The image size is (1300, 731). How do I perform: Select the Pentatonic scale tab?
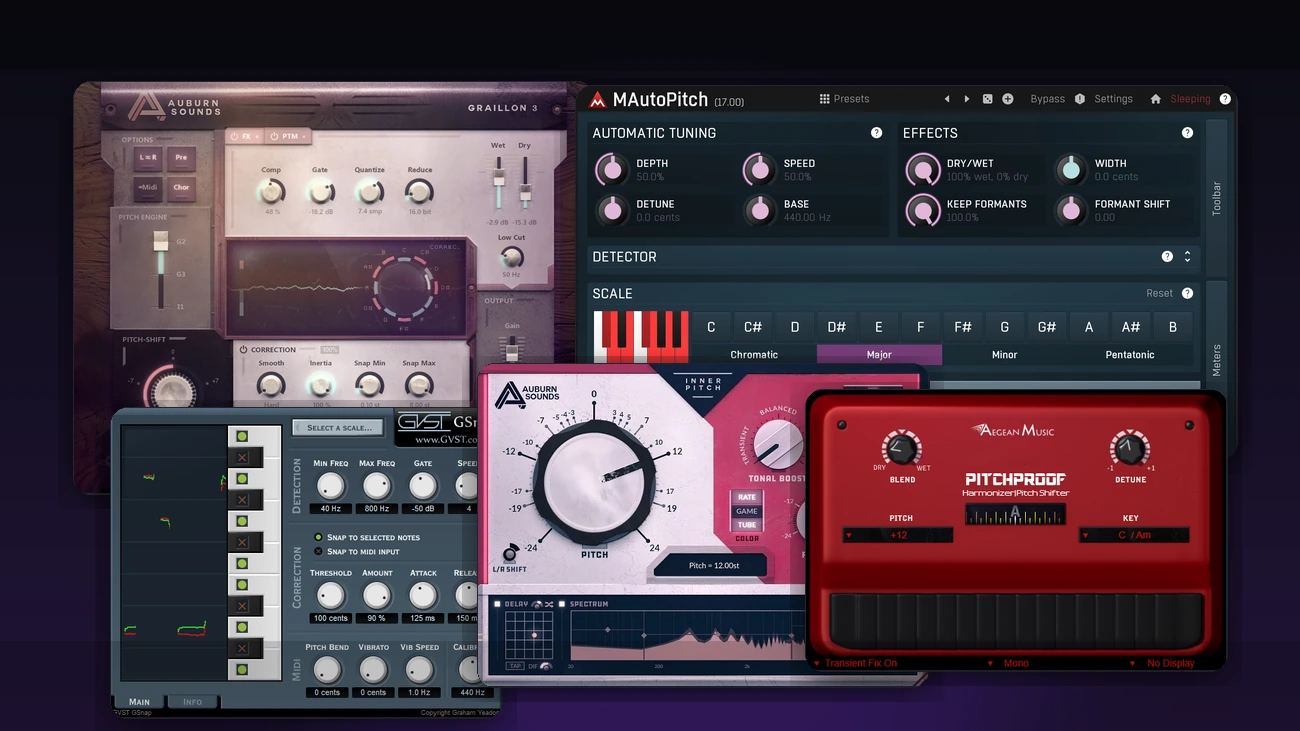(x=1130, y=355)
